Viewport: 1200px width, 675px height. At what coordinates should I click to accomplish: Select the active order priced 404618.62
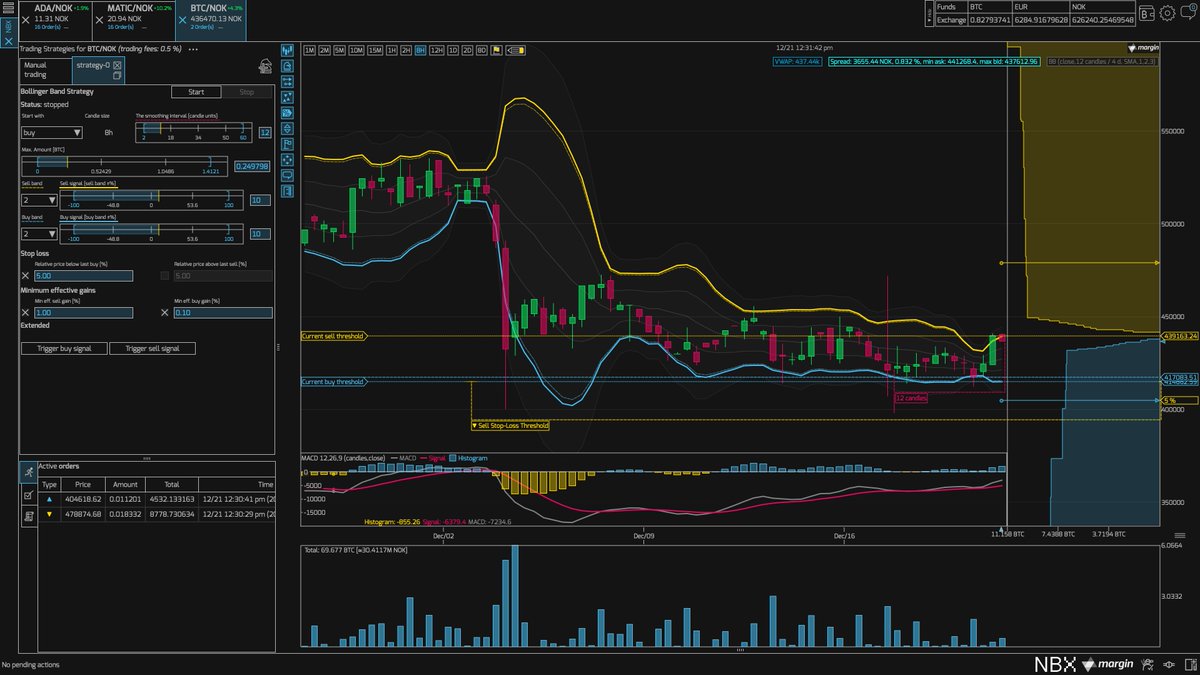pos(156,497)
